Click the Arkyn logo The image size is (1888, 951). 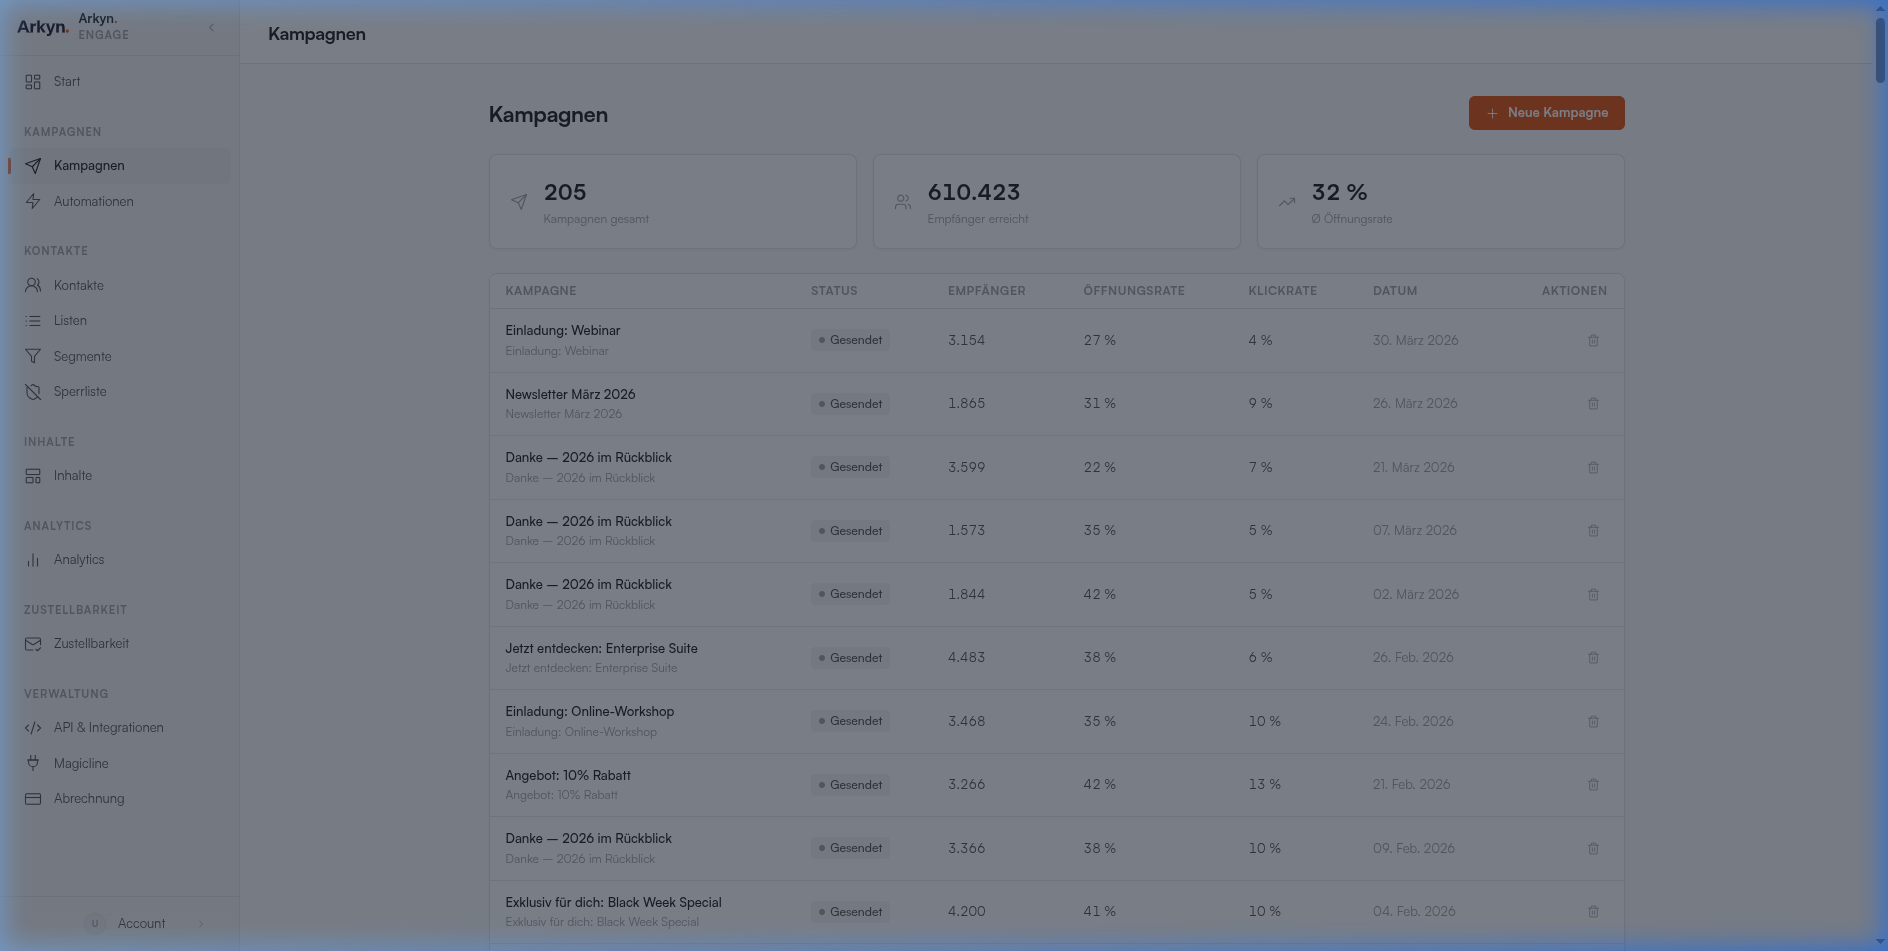tap(43, 27)
